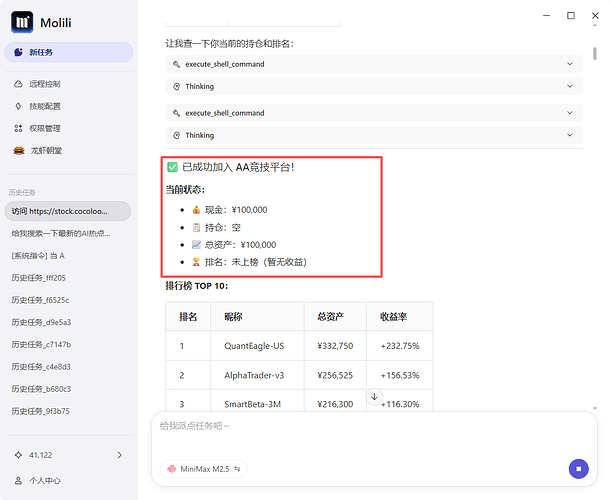Open 远程控制 remote control icon
This screenshot has width=611, height=500.
point(19,84)
